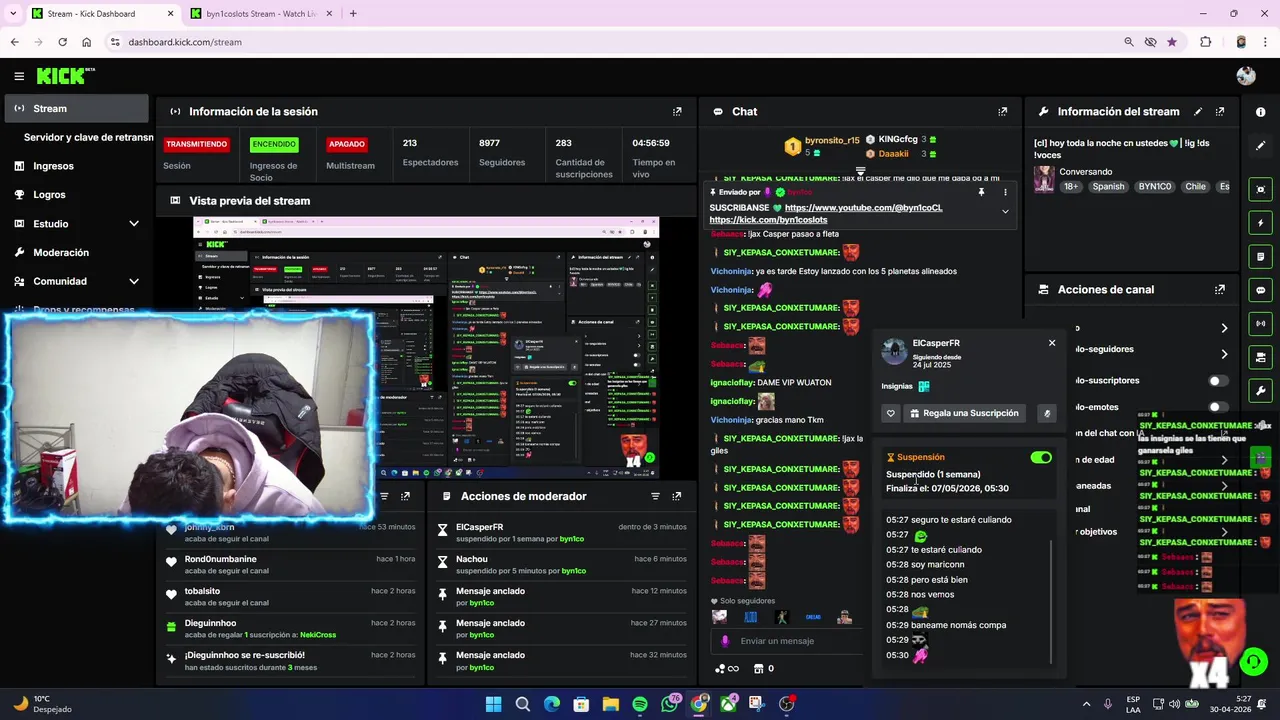Image resolution: width=1280 pixels, height=720 pixels.
Task: Click the user card message history scrollbar
Action: pos(1051,600)
